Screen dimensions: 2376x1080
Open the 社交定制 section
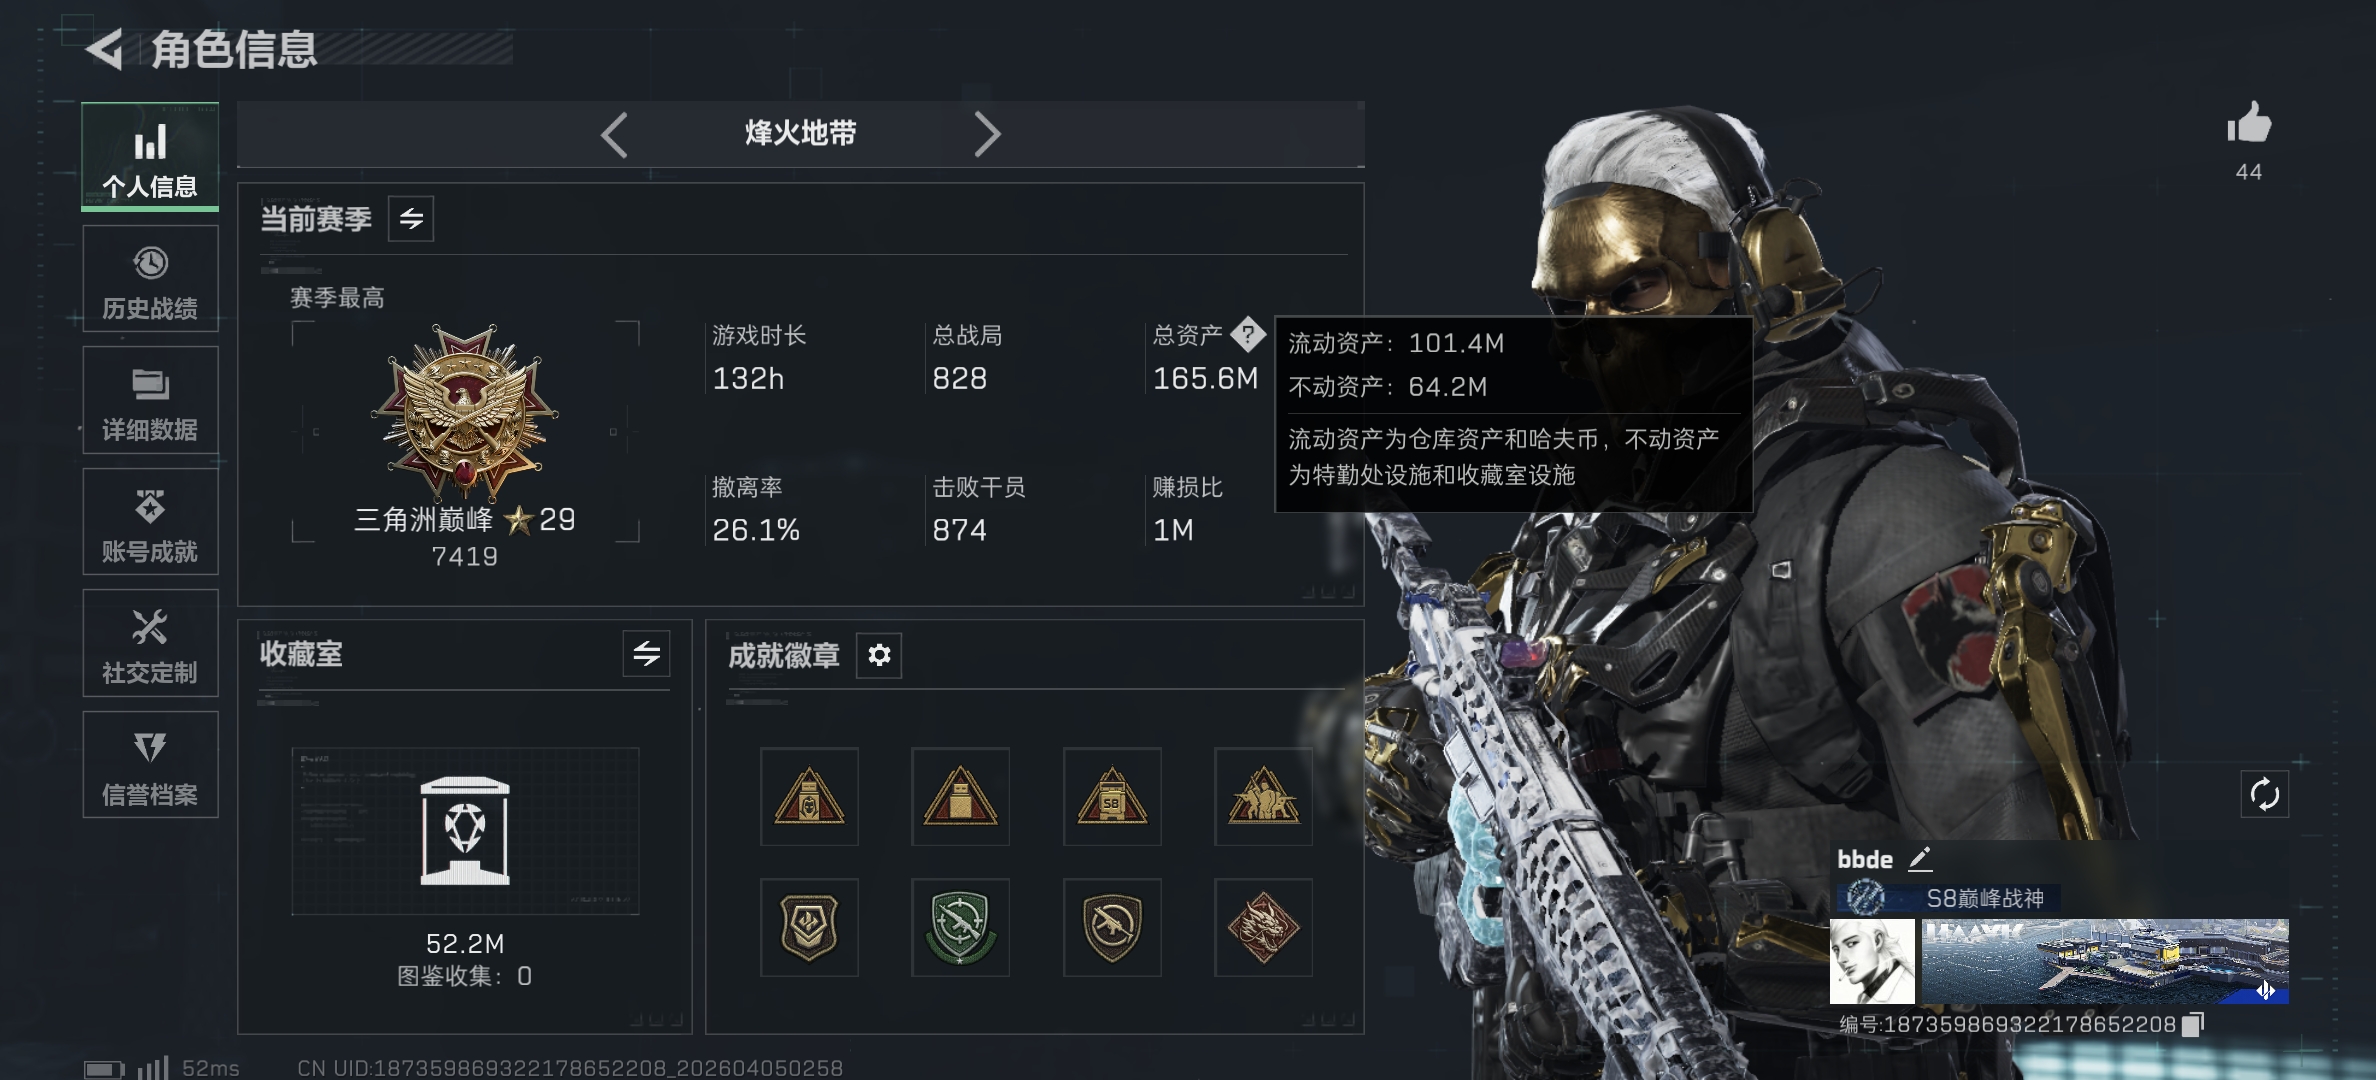[x=150, y=643]
